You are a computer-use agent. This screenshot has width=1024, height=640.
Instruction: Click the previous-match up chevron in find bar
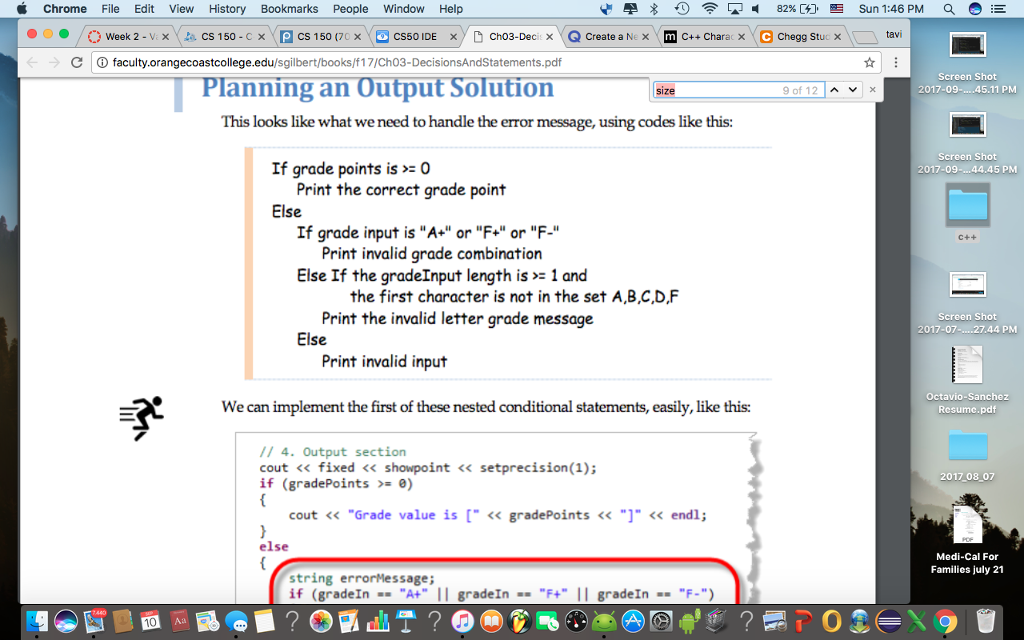834,89
